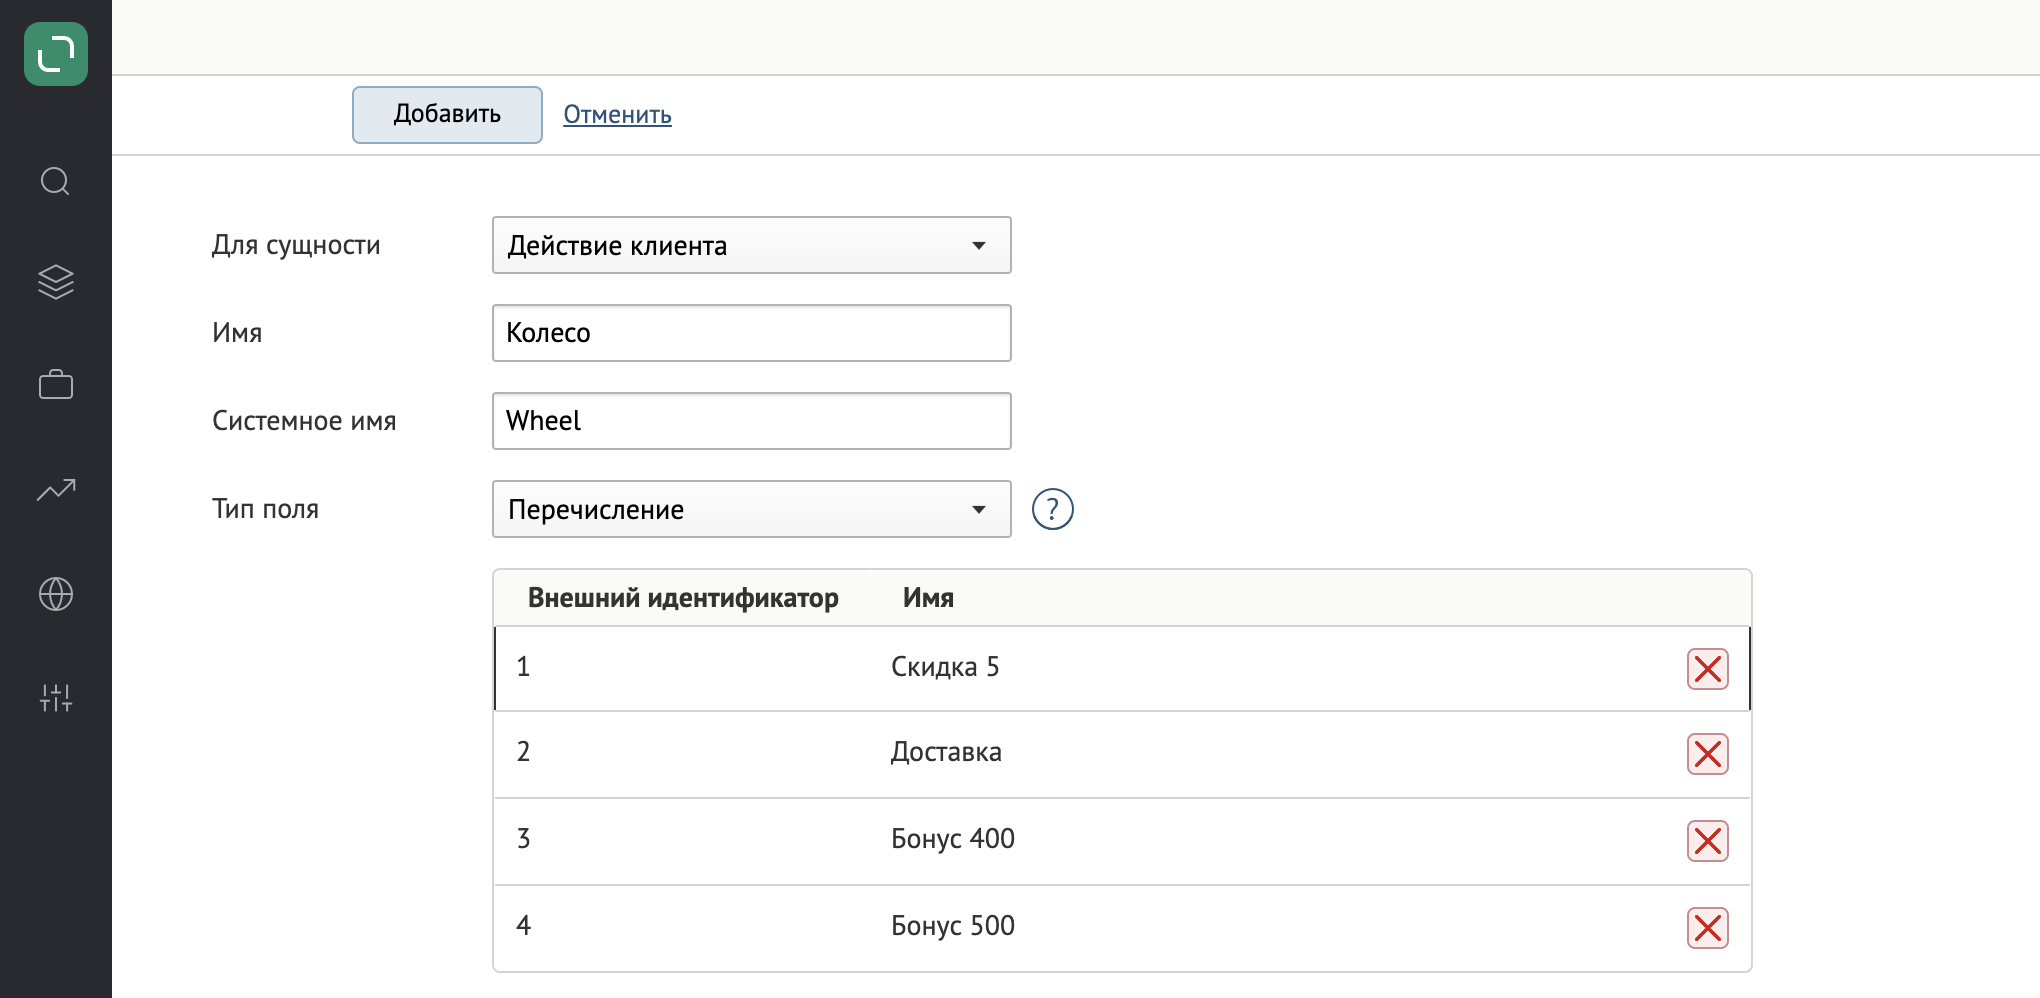Remove the Бонус 500 row
Image resolution: width=2040 pixels, height=998 pixels.
pos(1708,928)
